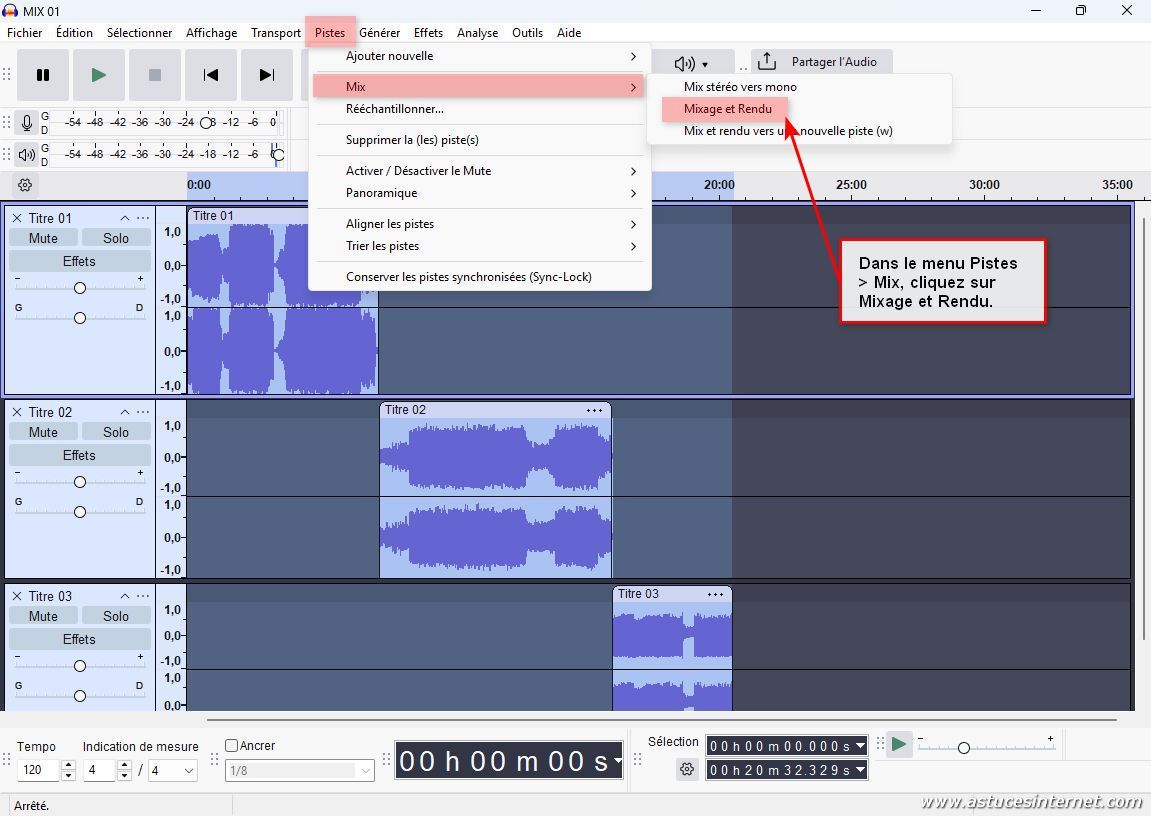Click the Stop playback button
The image size is (1151, 816).
pos(154,75)
